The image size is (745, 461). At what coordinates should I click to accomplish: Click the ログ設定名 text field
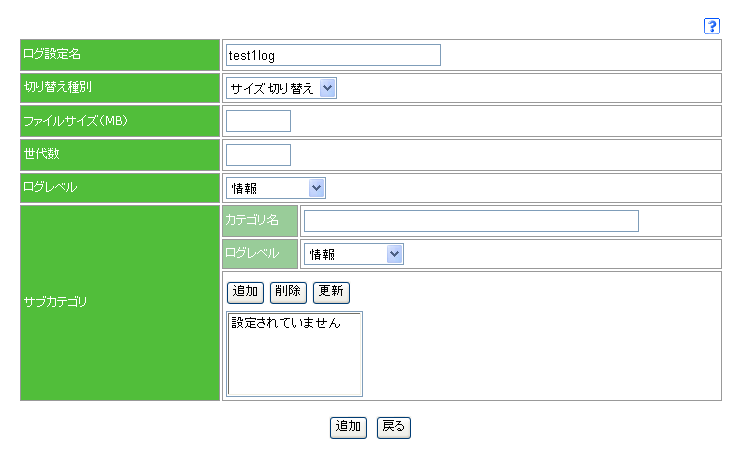[x=333, y=55]
